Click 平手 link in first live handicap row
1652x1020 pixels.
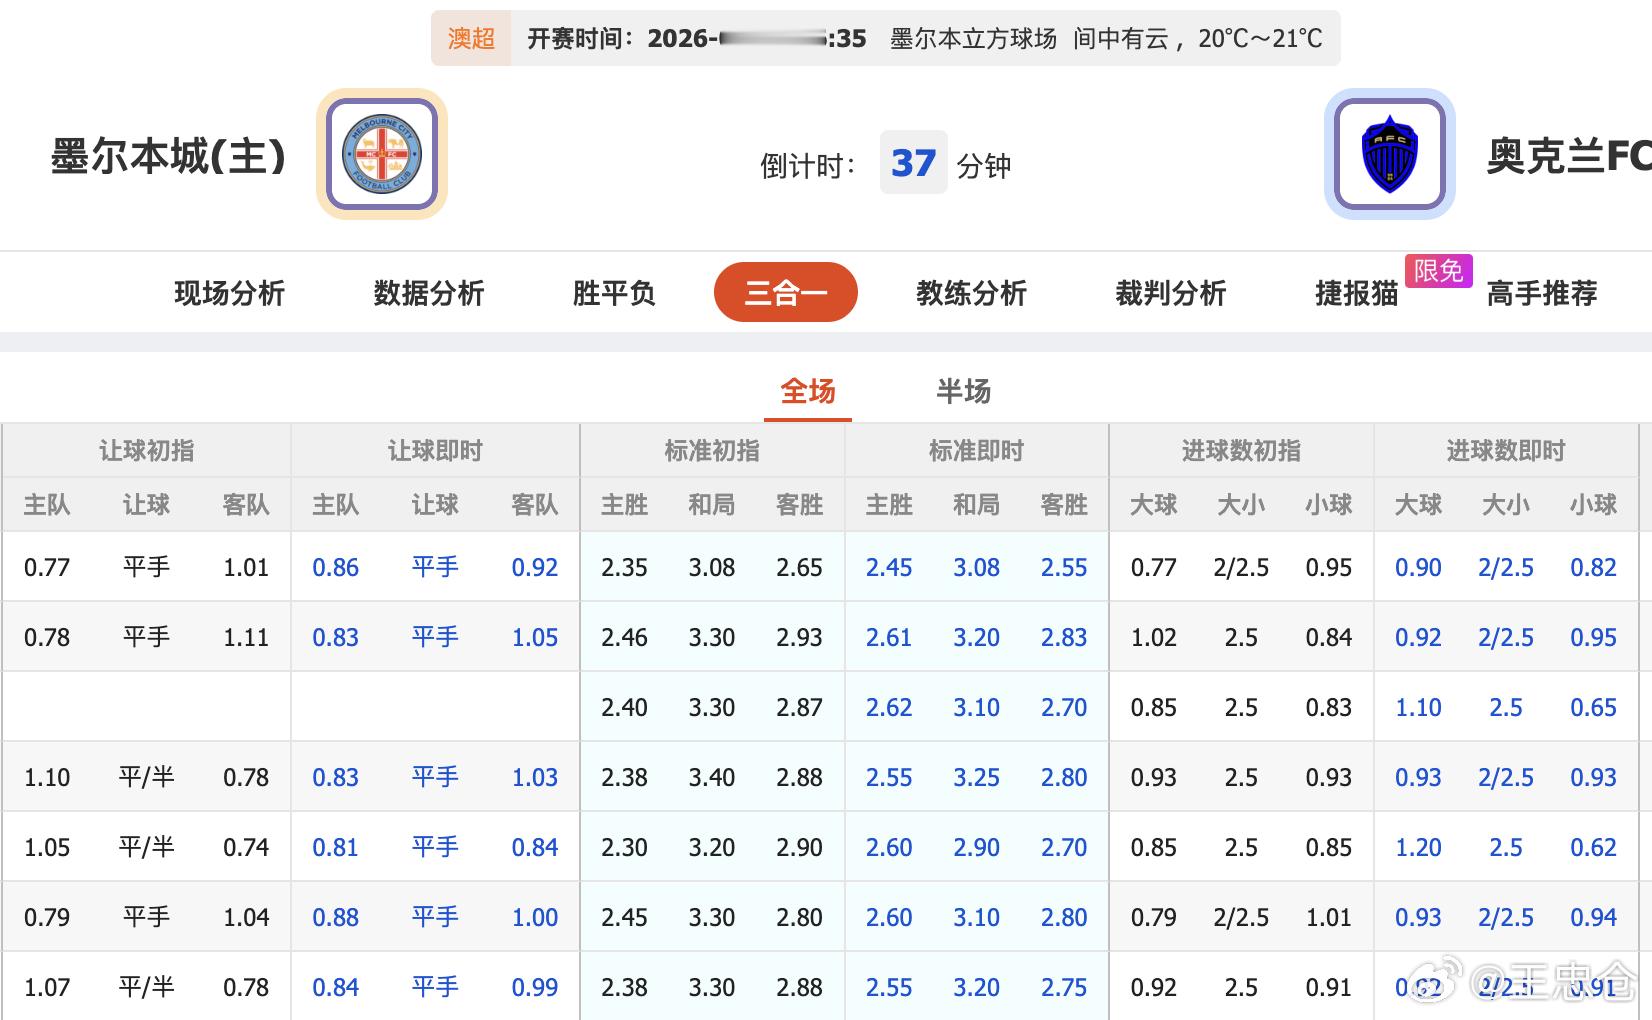point(435,567)
